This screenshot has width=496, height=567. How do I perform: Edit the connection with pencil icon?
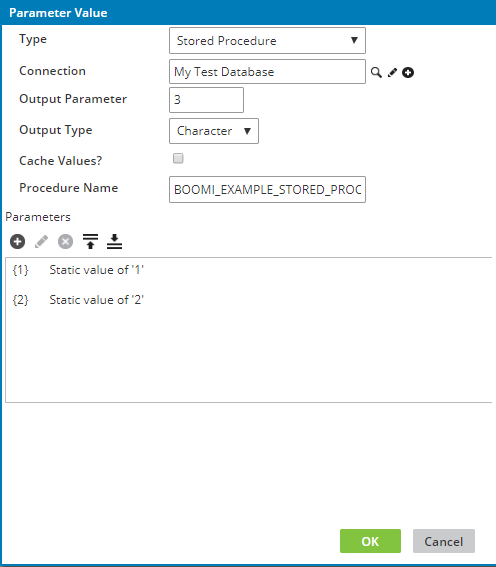point(392,72)
